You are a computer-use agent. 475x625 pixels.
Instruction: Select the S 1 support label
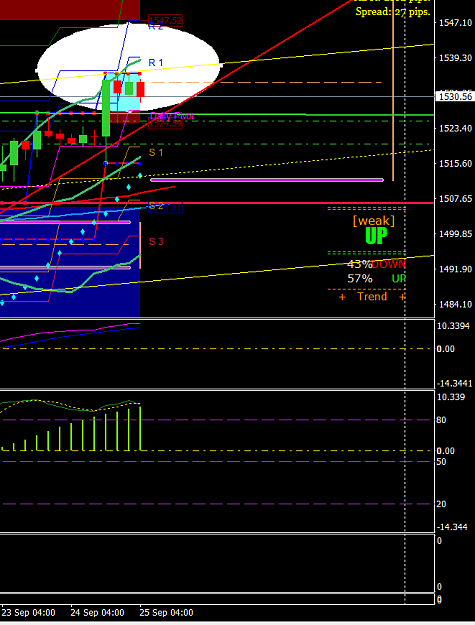click(156, 152)
